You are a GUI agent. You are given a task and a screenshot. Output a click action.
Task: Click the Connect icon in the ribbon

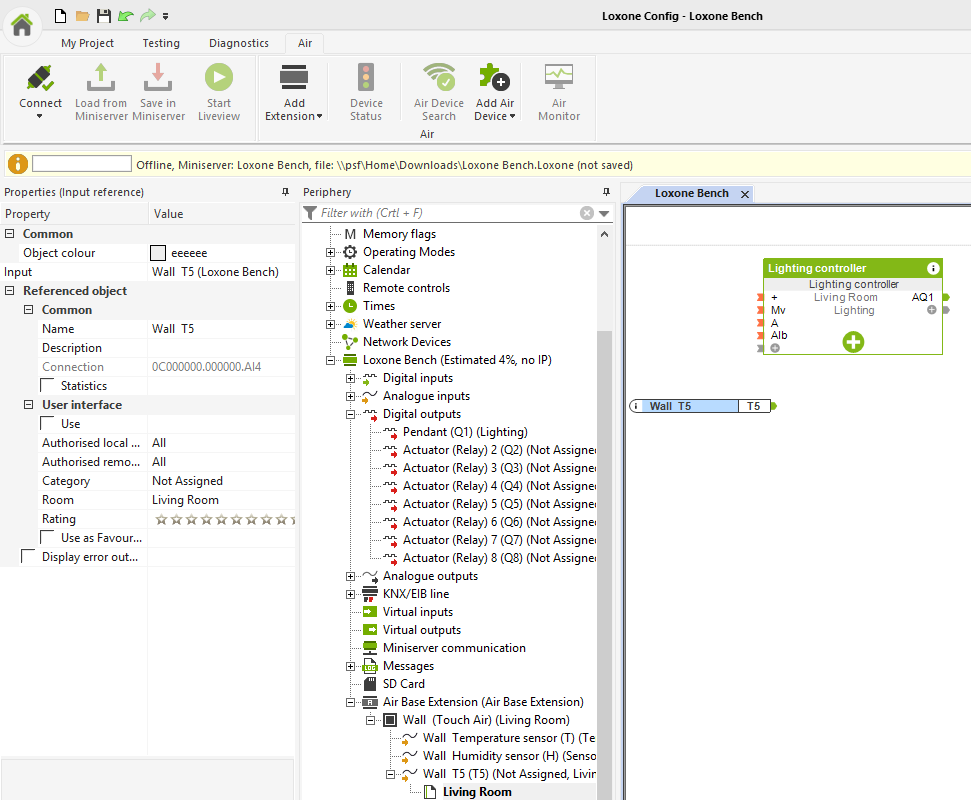(x=40, y=79)
